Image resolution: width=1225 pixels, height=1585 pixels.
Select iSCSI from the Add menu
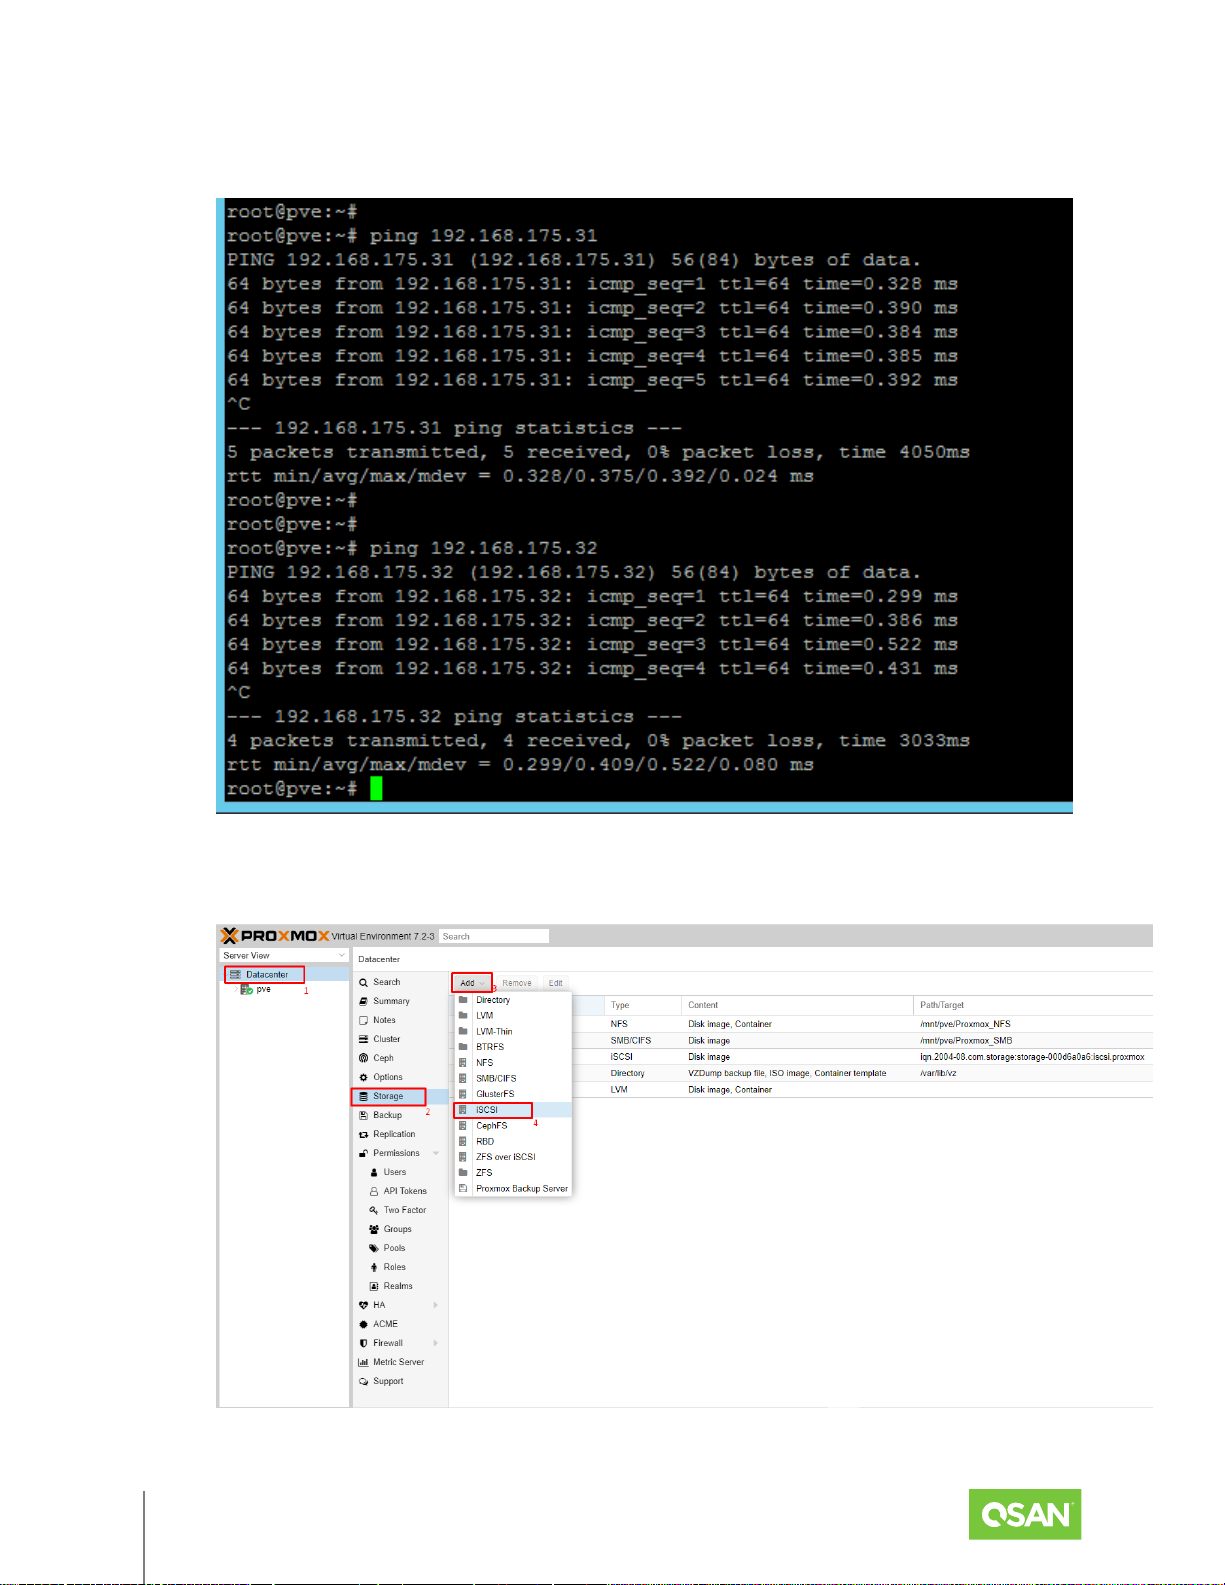[x=487, y=1110]
